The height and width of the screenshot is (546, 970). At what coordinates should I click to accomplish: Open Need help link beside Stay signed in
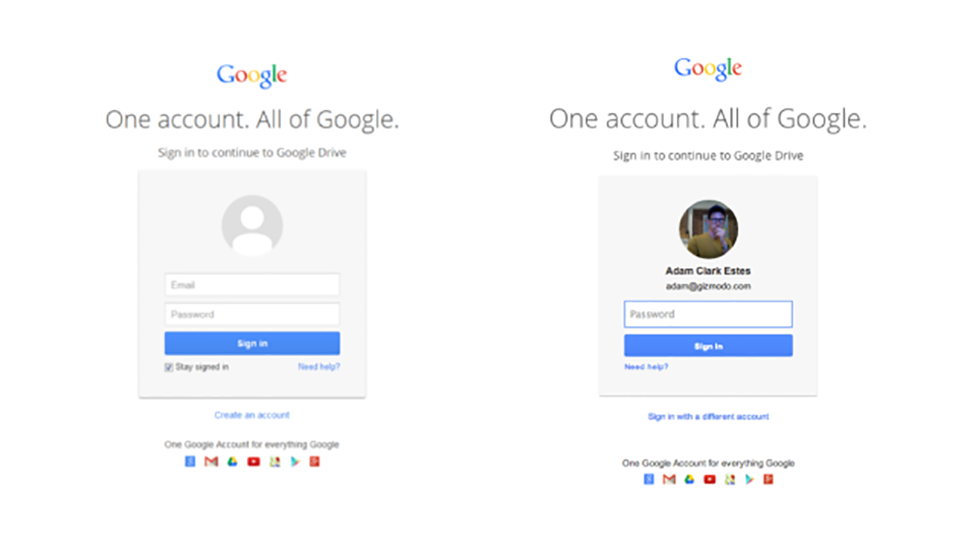(x=319, y=367)
